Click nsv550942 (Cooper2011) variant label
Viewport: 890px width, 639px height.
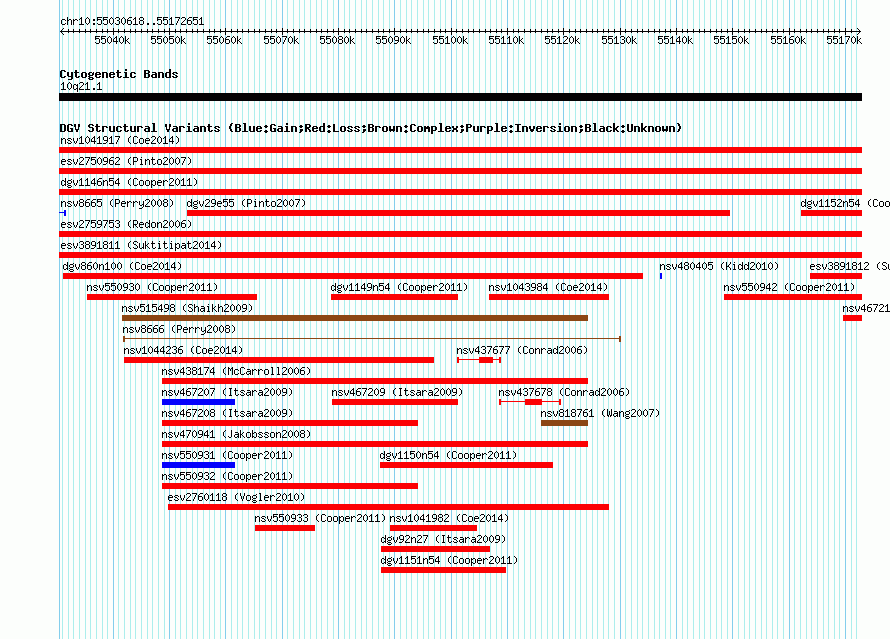(789, 287)
